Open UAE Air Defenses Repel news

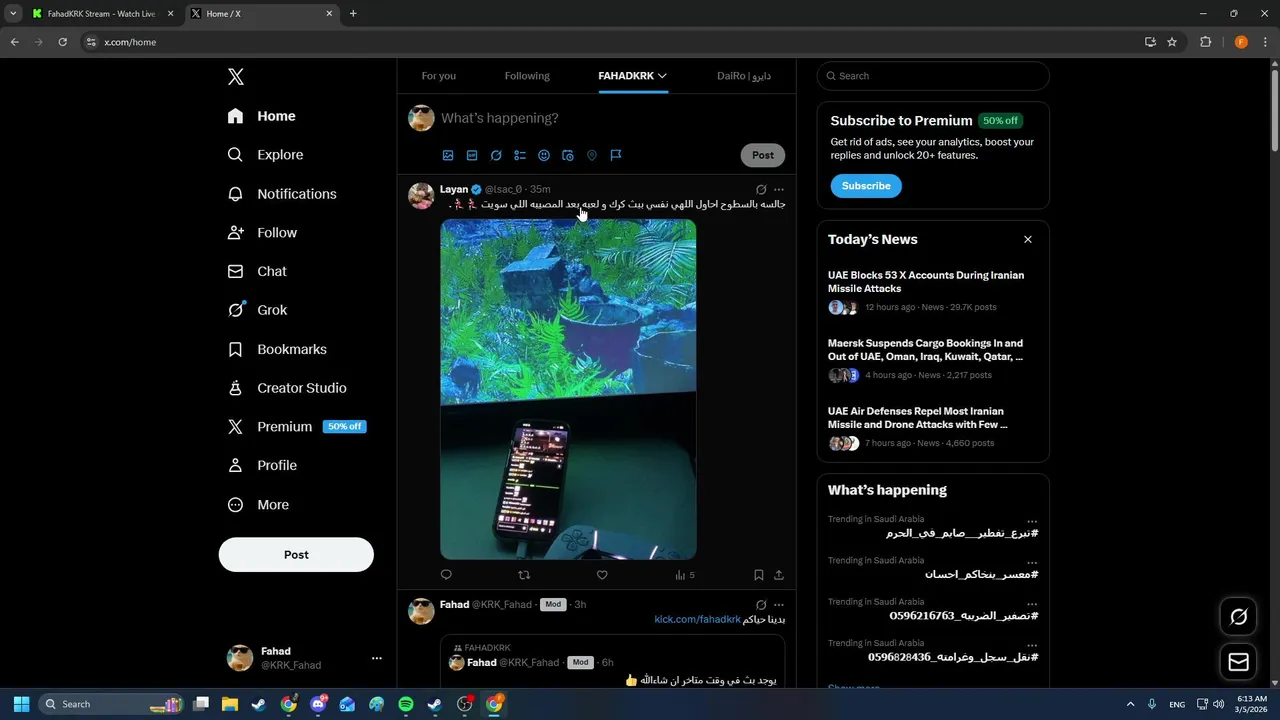[918, 418]
